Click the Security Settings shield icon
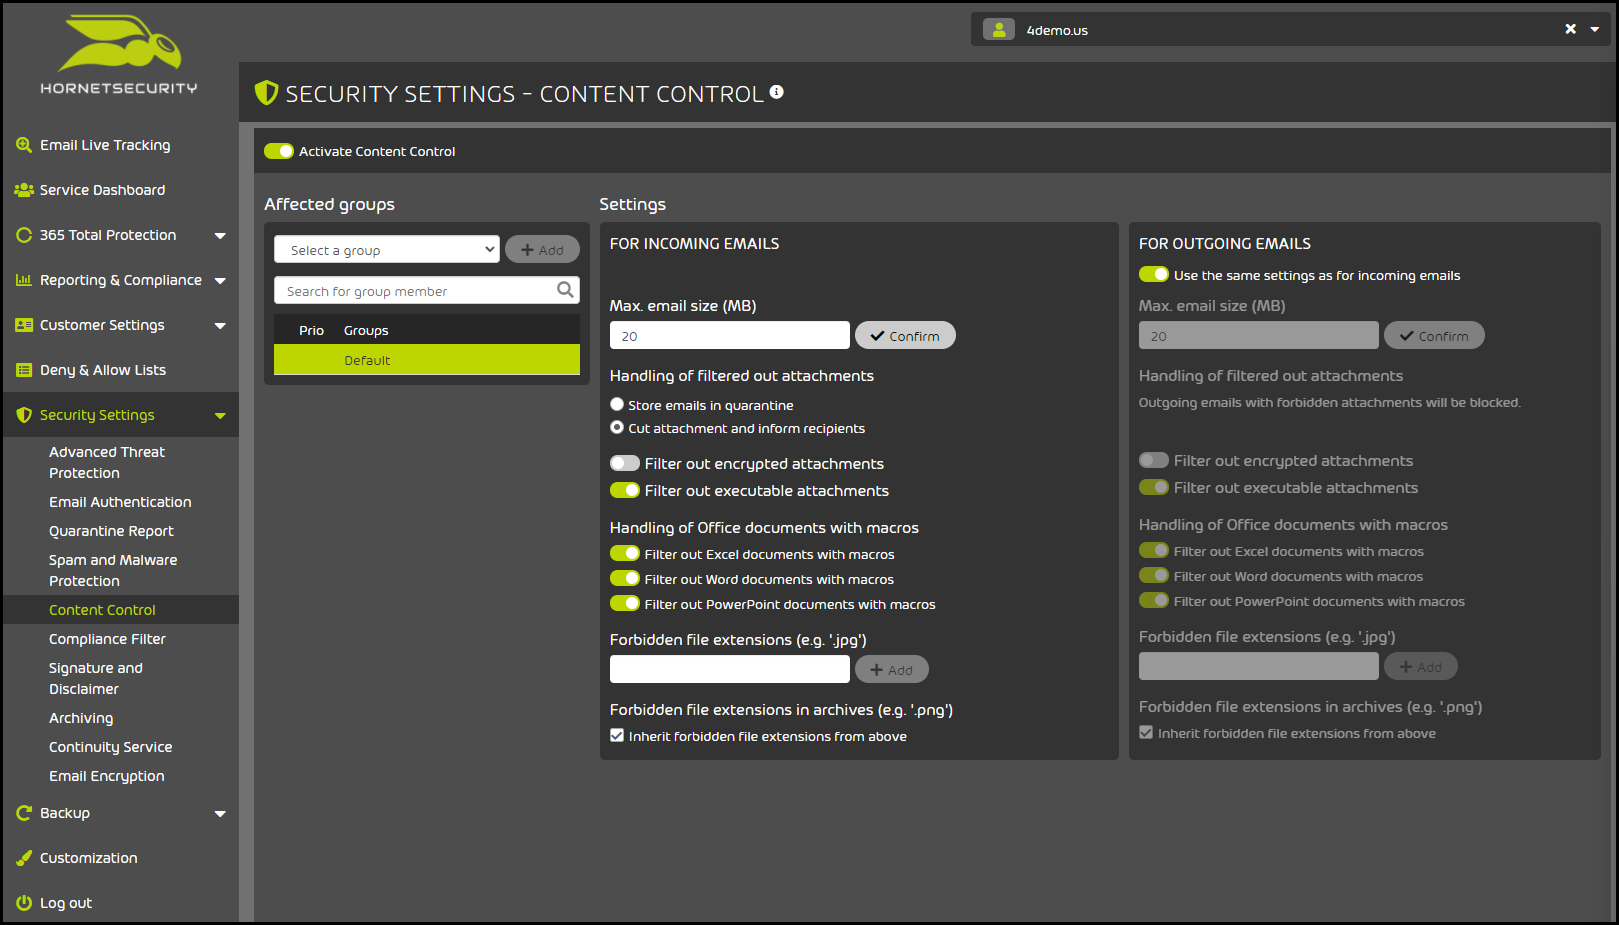The image size is (1619, 925). coord(24,415)
